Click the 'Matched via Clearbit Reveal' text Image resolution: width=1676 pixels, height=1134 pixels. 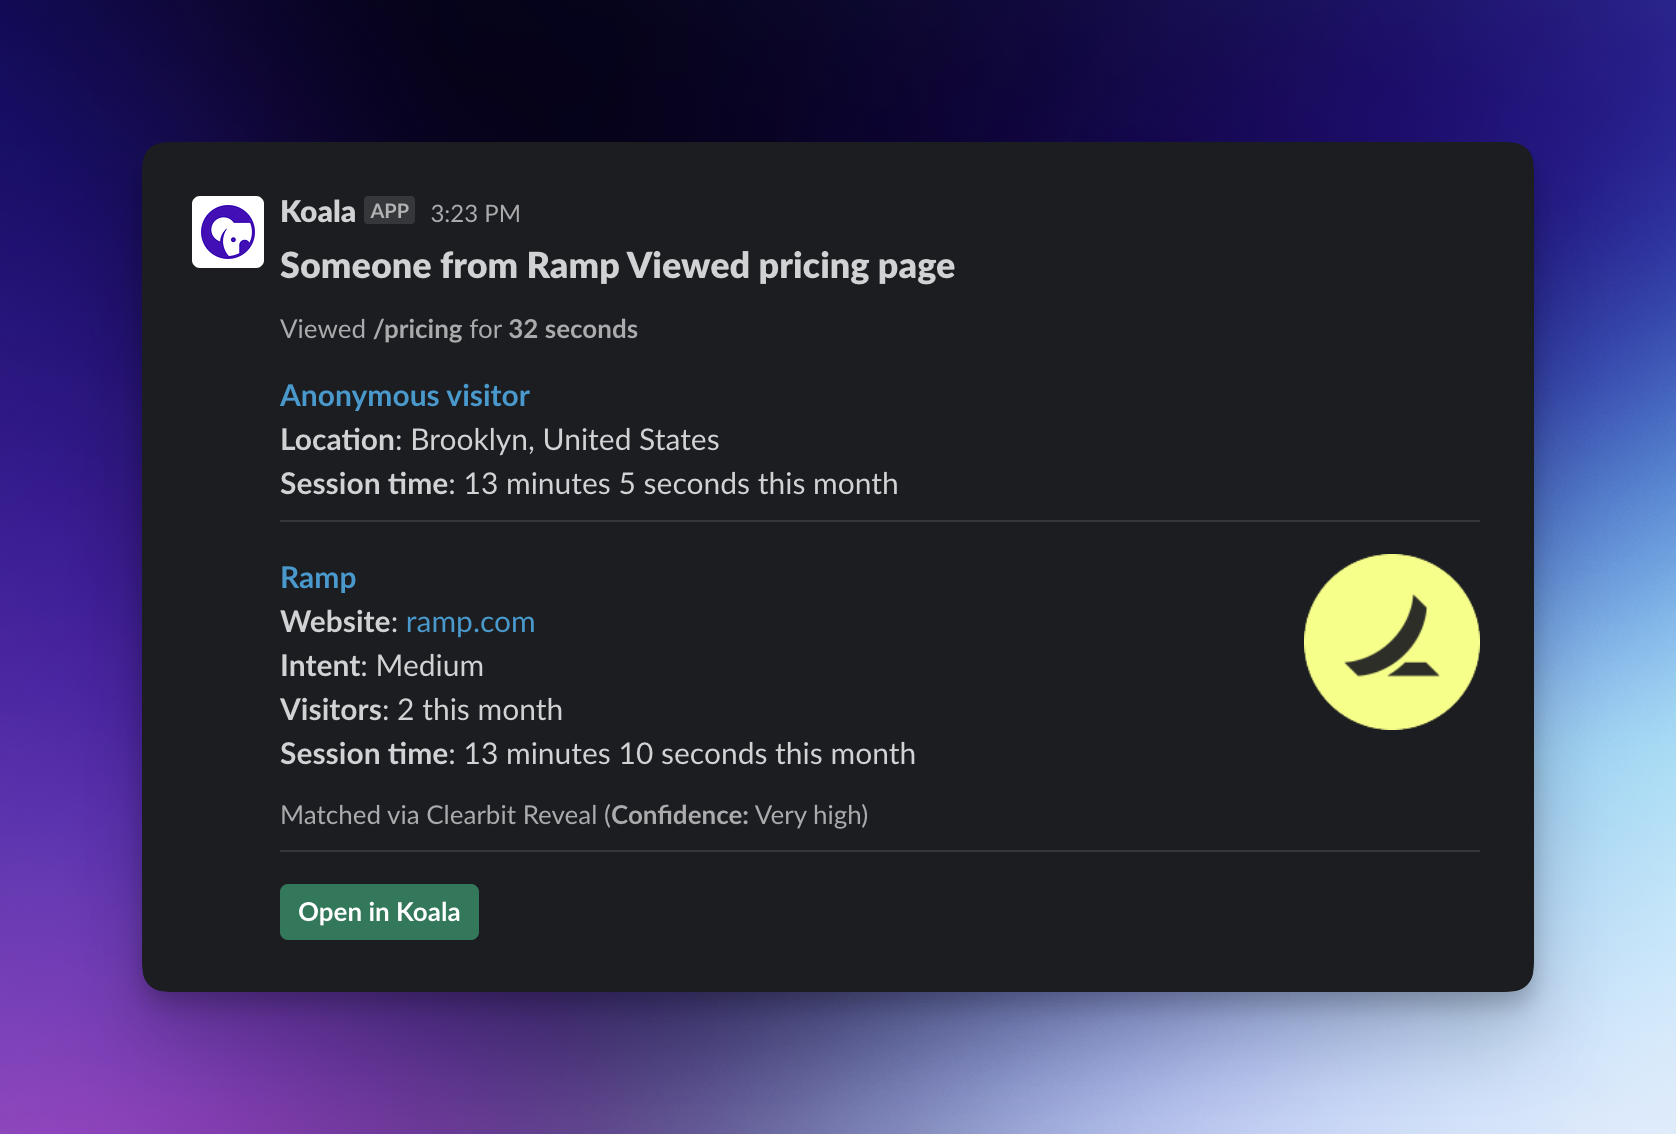(438, 815)
